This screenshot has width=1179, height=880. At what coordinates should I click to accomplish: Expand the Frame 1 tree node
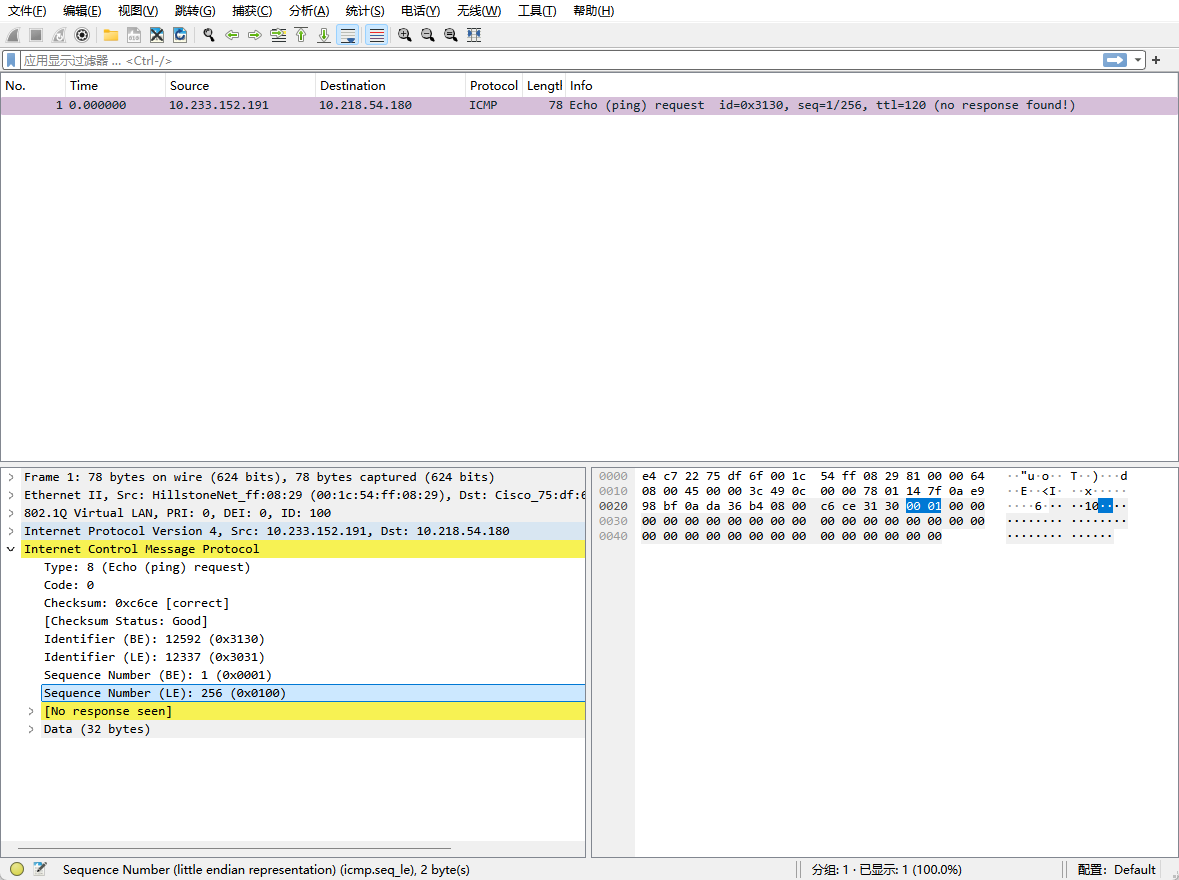pos(11,477)
